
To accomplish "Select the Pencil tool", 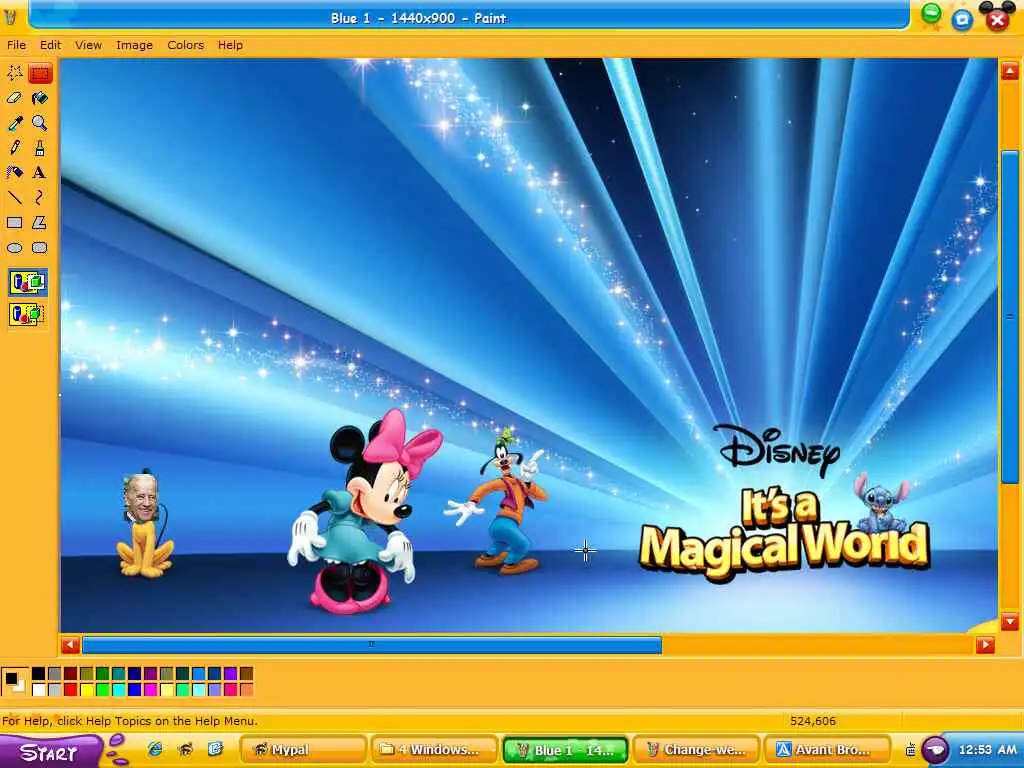I will 14,148.
